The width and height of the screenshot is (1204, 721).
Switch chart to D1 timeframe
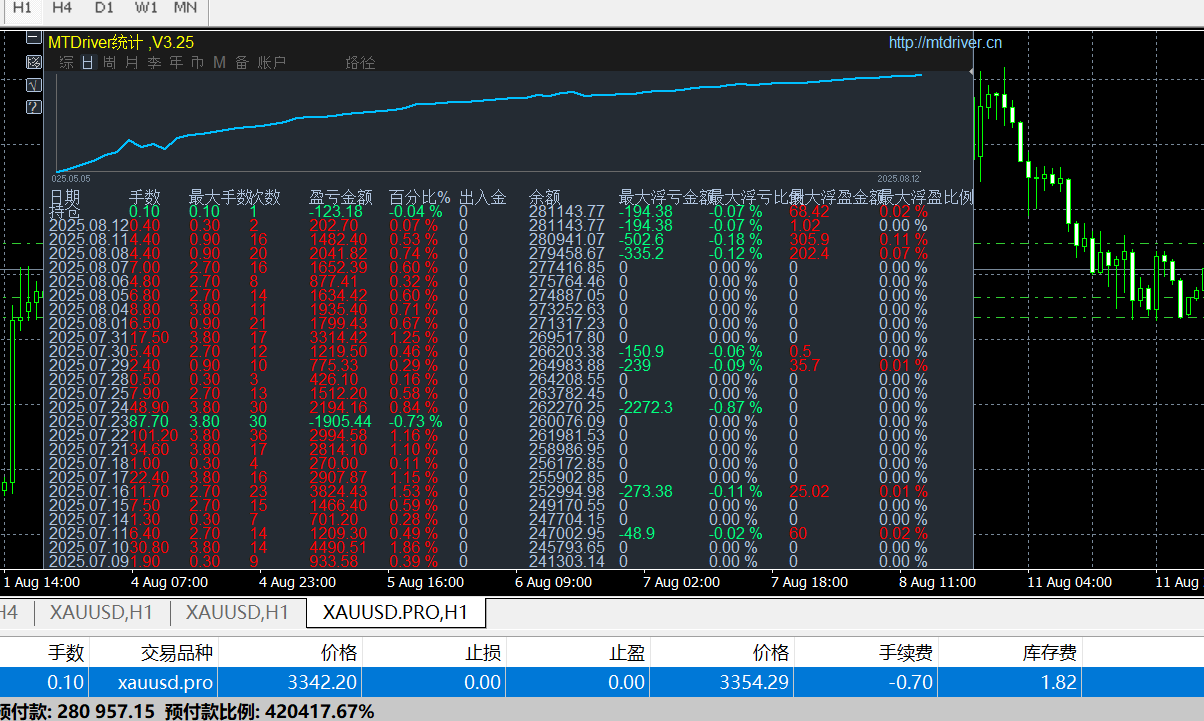pyautogui.click(x=104, y=8)
